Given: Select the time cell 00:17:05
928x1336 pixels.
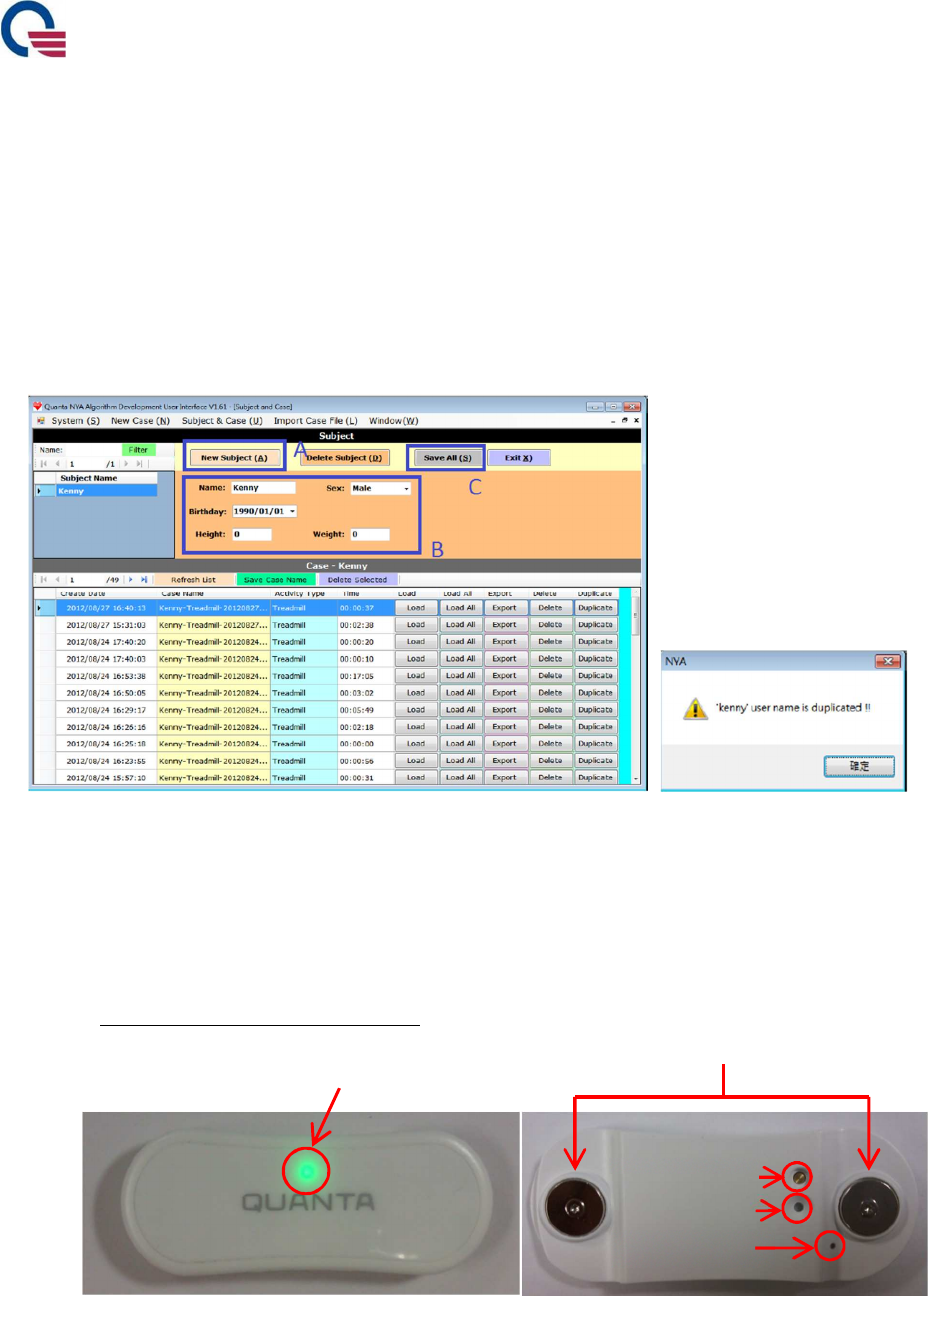Looking at the screenshot, I should [x=365, y=676].
